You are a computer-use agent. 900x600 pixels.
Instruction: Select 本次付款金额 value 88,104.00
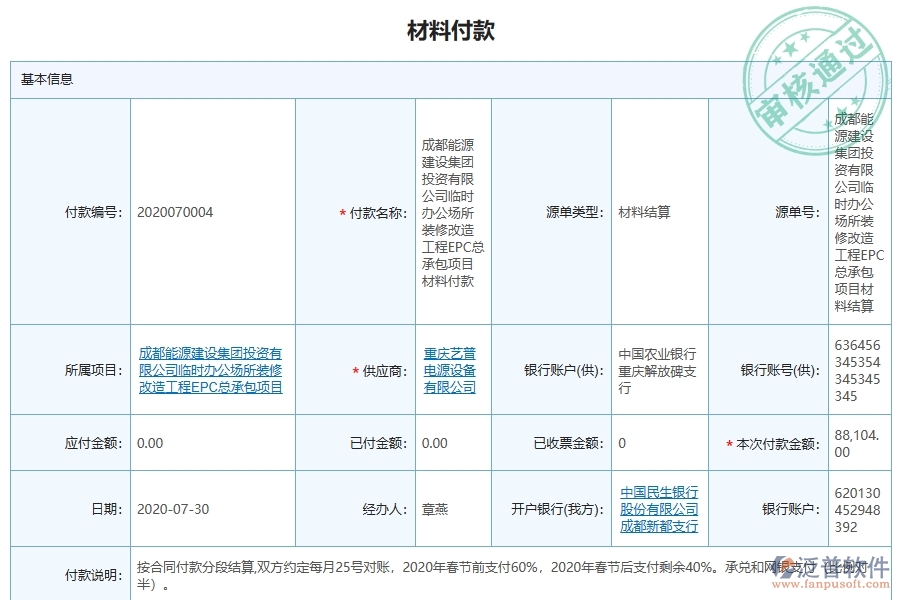coord(857,444)
